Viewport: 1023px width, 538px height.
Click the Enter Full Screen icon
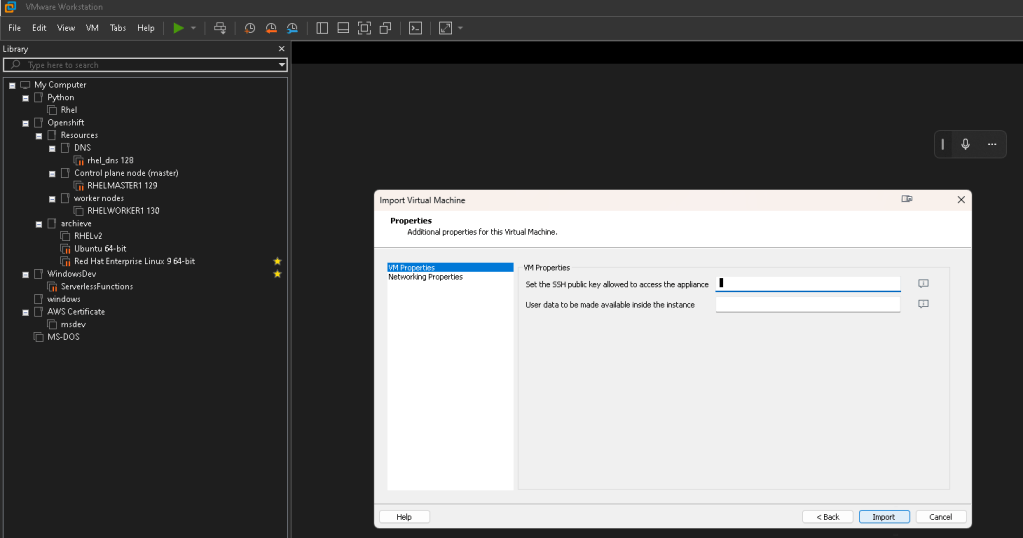point(364,28)
